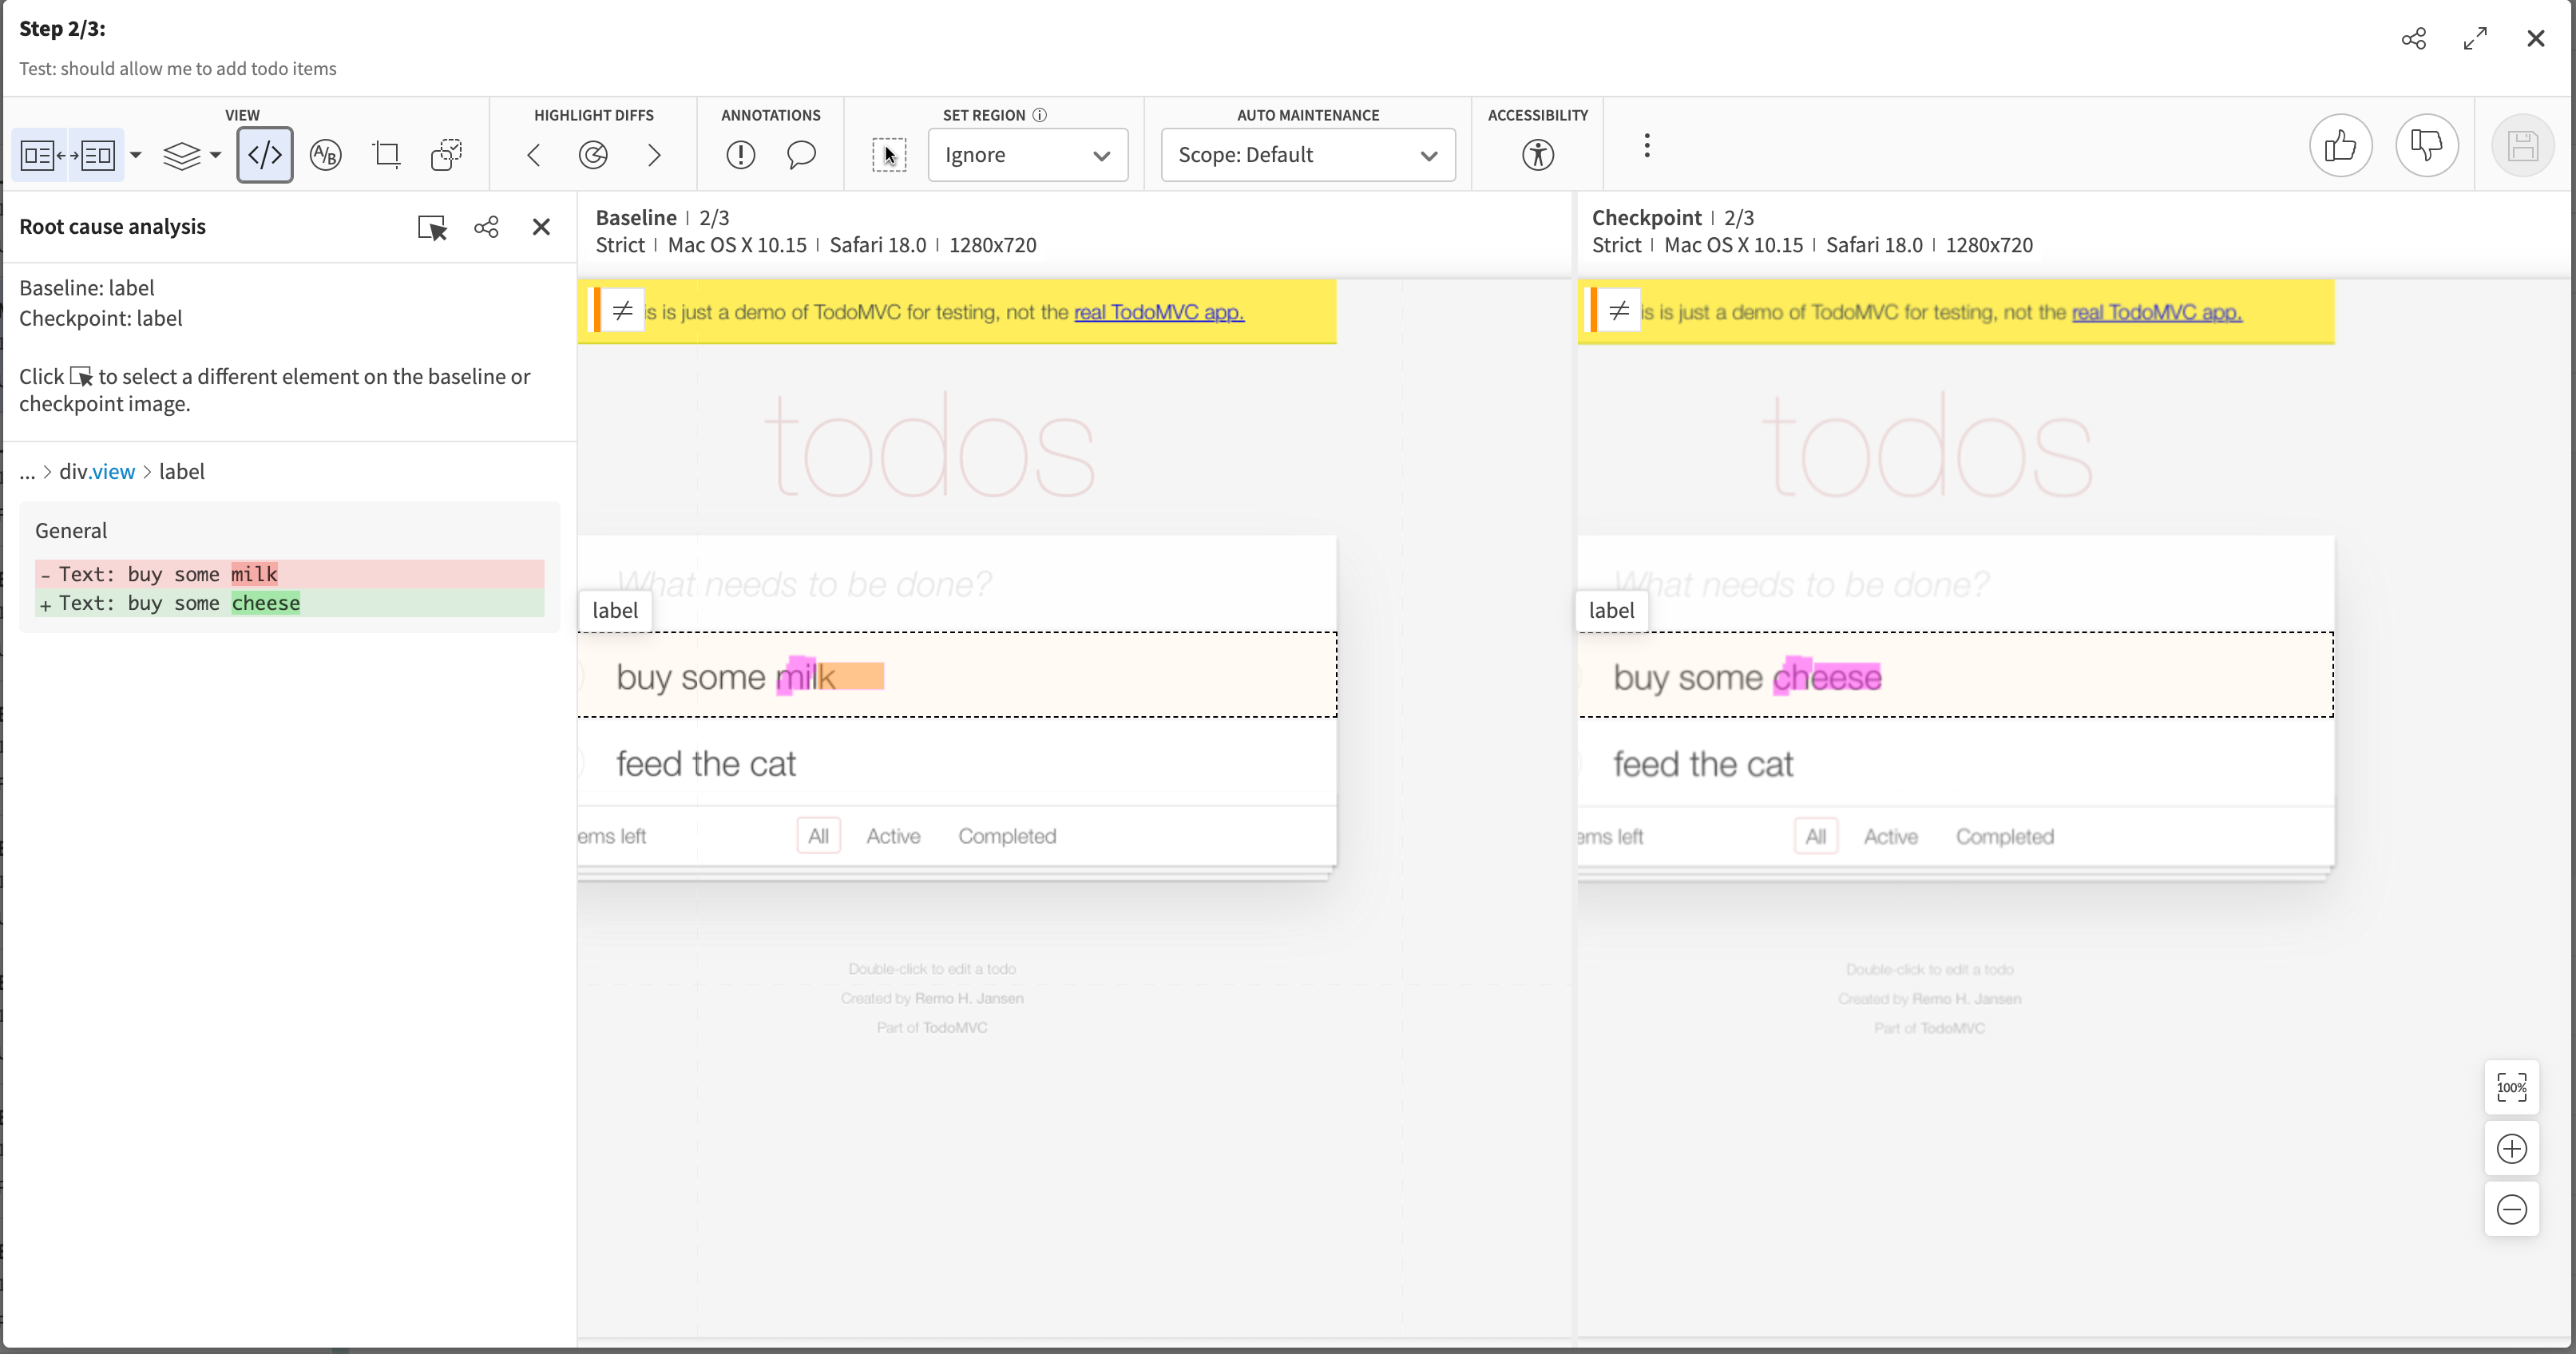Click the code view icon in toolbar
This screenshot has height=1354, width=2576.
click(264, 155)
